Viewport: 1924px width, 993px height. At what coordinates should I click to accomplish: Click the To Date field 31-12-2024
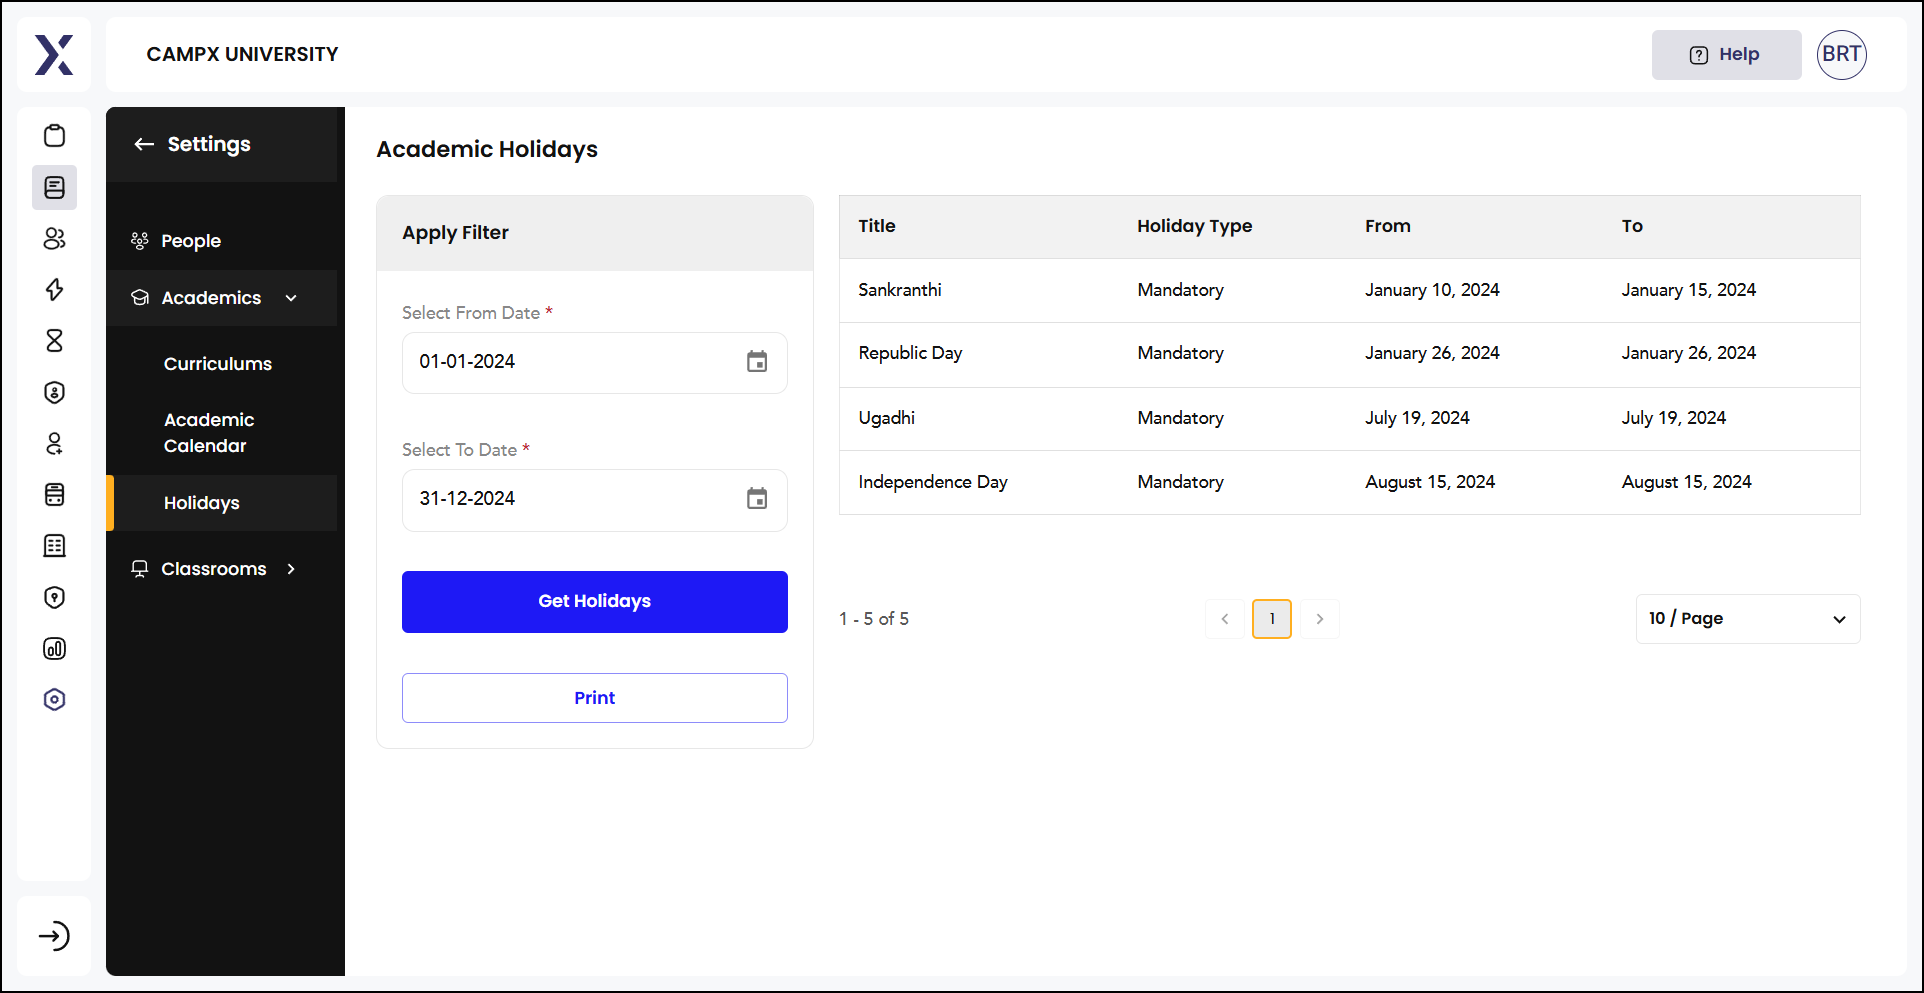[595, 500]
